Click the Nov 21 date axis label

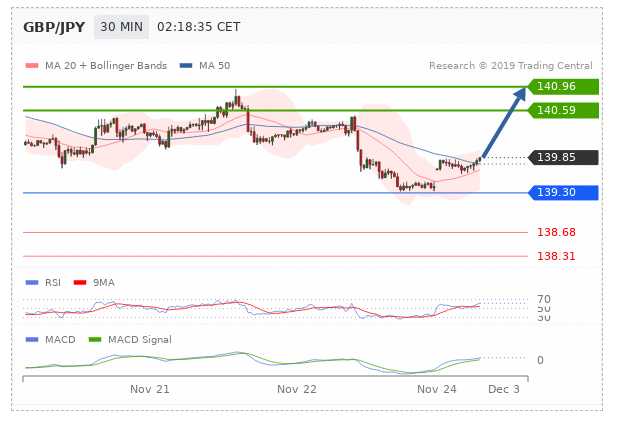[150, 390]
